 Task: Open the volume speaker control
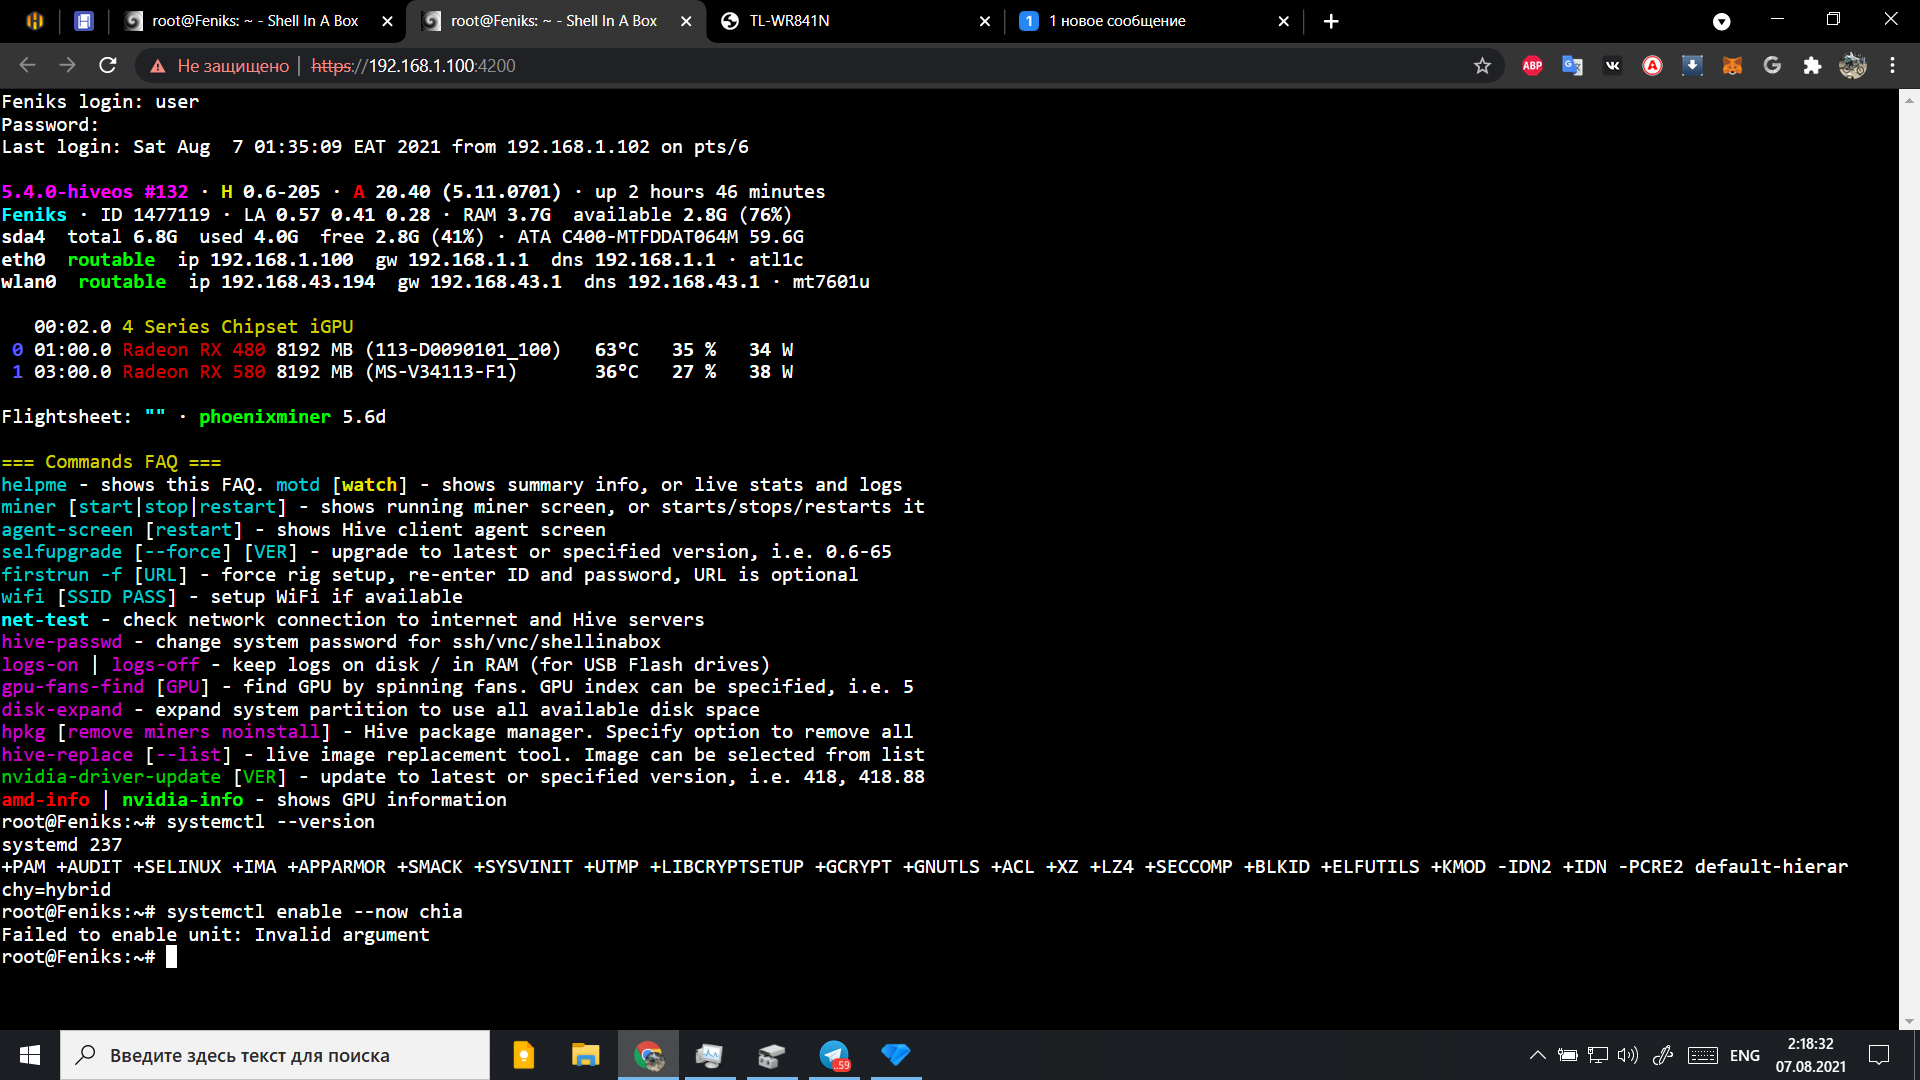(1628, 1055)
